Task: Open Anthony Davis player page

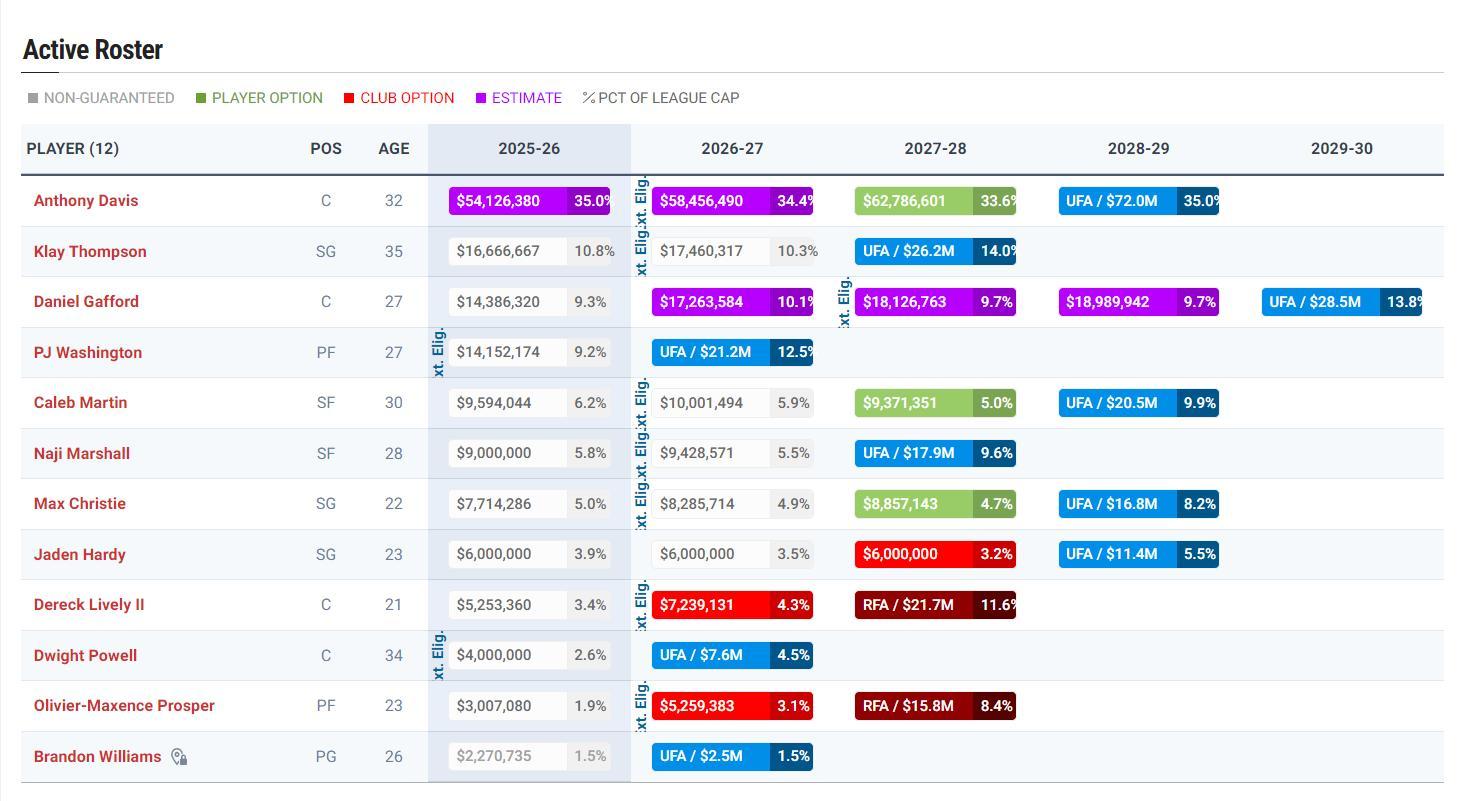Action: (86, 201)
